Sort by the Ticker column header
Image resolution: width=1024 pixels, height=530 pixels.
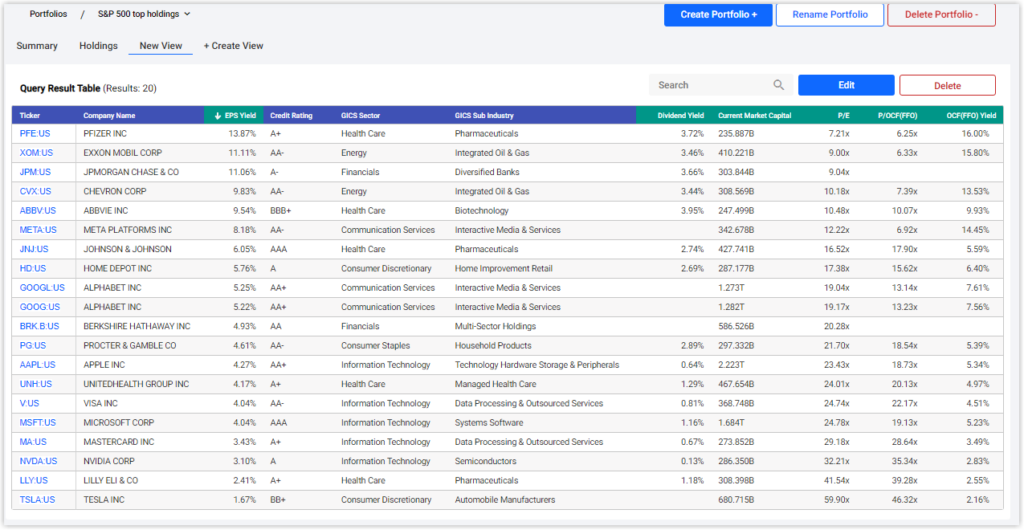point(30,116)
